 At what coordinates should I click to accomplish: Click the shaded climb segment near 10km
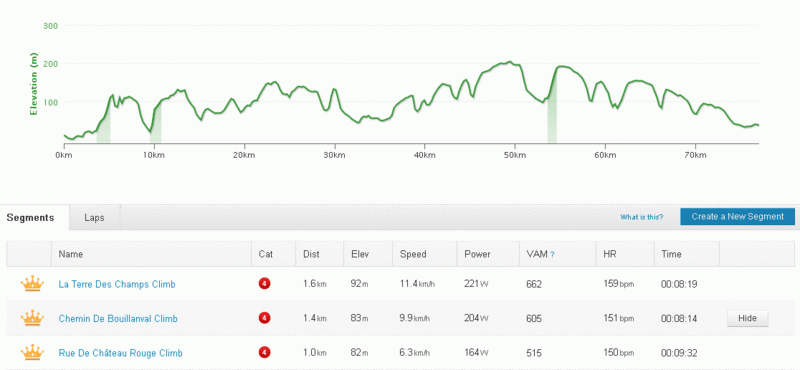156,122
